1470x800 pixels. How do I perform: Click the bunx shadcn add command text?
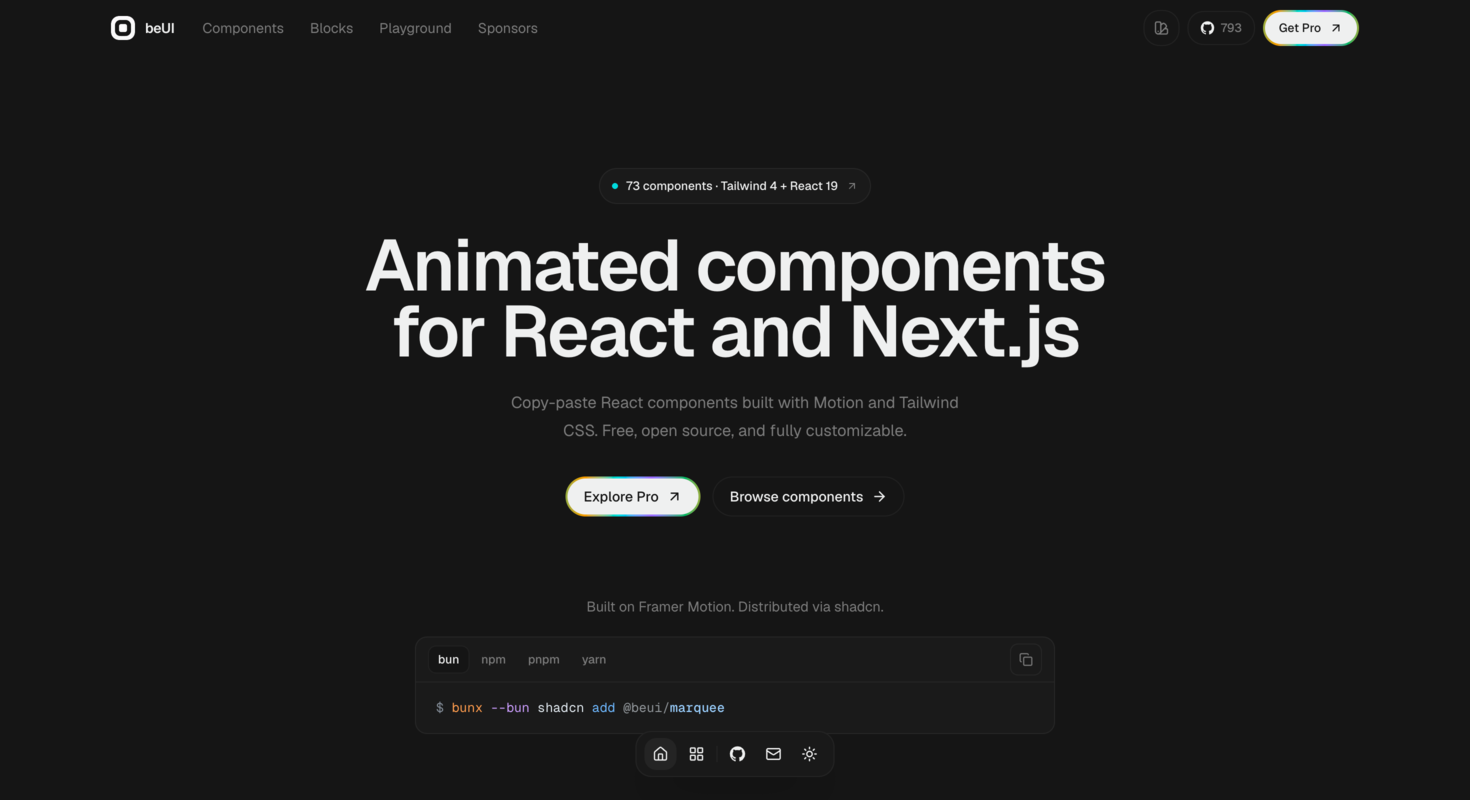(580, 708)
